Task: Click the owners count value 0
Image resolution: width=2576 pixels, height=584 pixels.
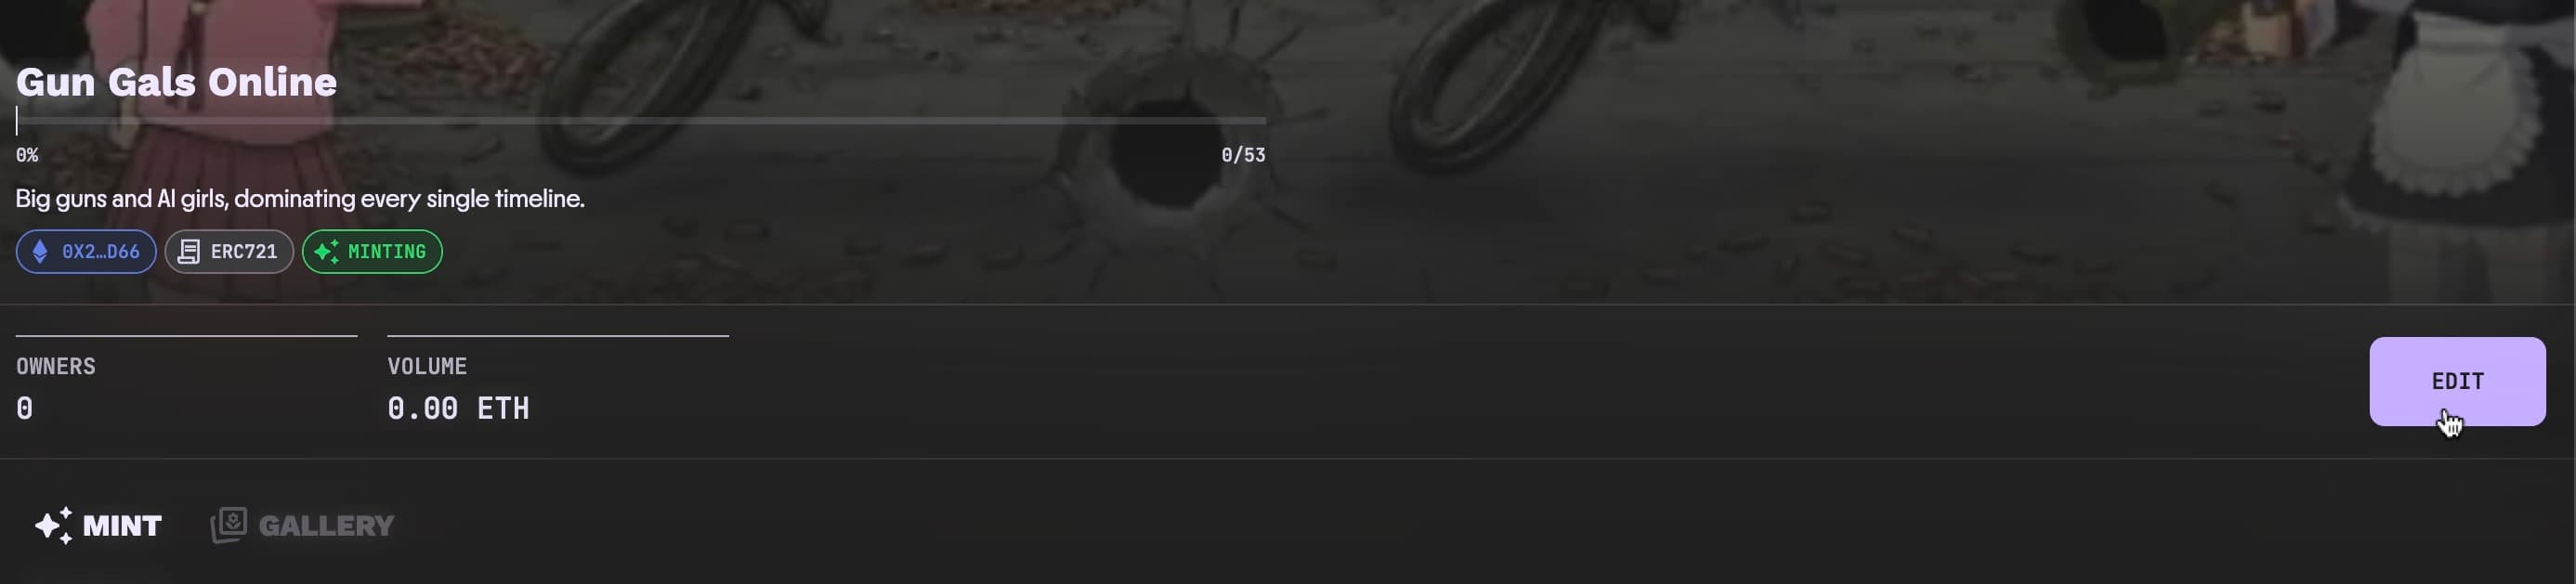Action: click(x=25, y=409)
